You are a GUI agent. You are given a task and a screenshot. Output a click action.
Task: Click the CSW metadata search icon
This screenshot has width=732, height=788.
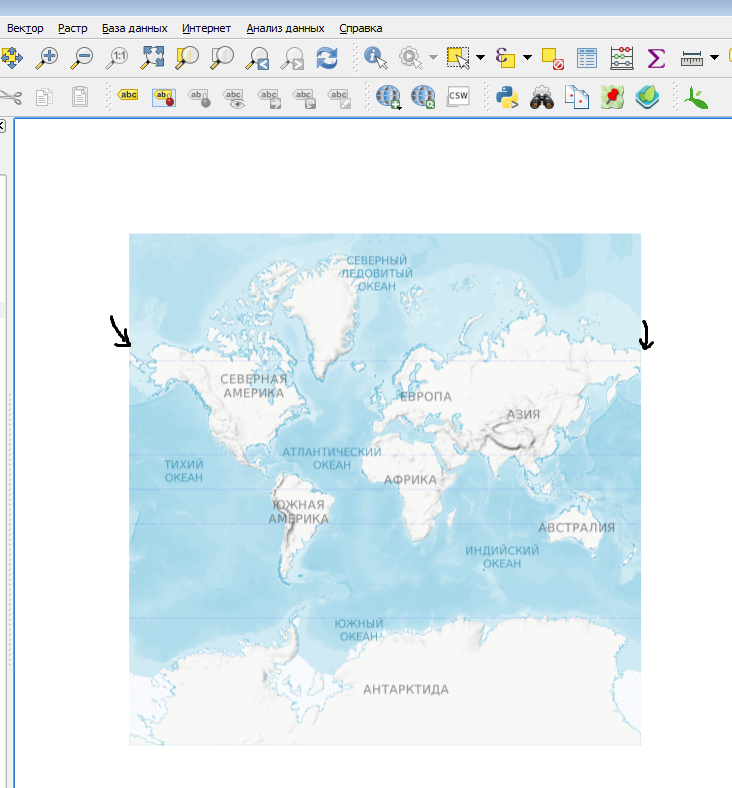tap(458, 97)
